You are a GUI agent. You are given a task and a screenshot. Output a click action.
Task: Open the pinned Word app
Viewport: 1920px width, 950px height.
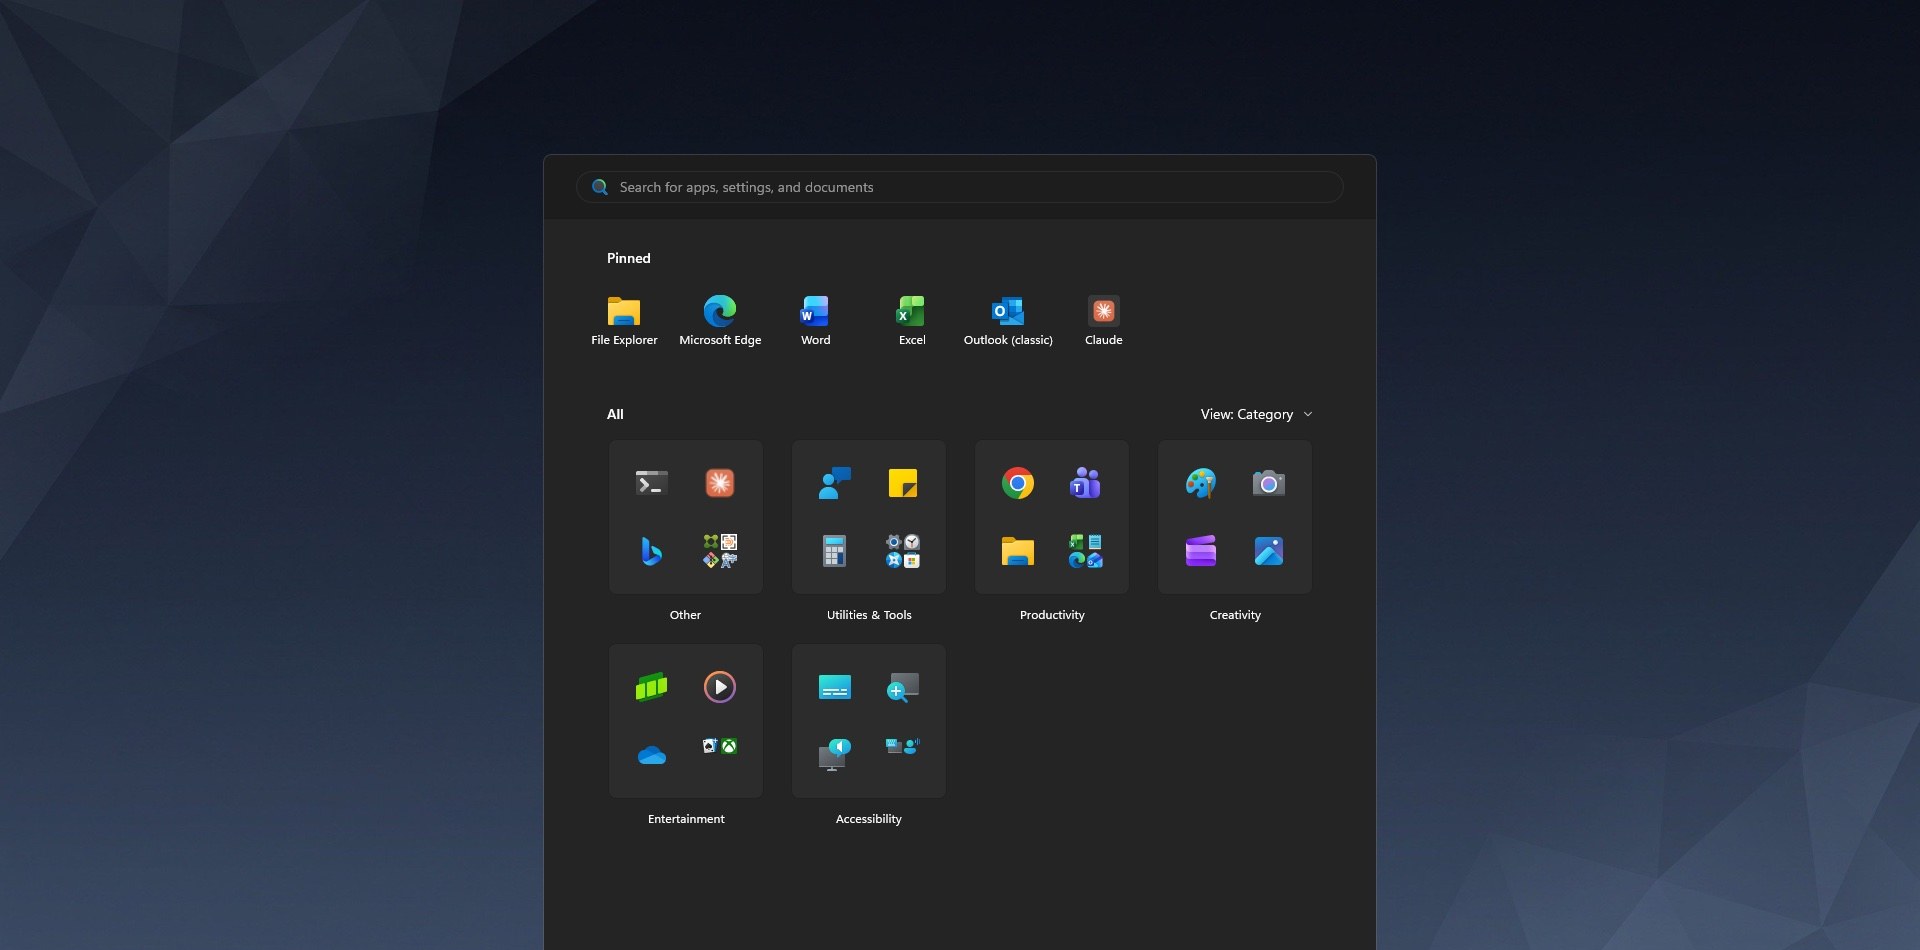[815, 322]
